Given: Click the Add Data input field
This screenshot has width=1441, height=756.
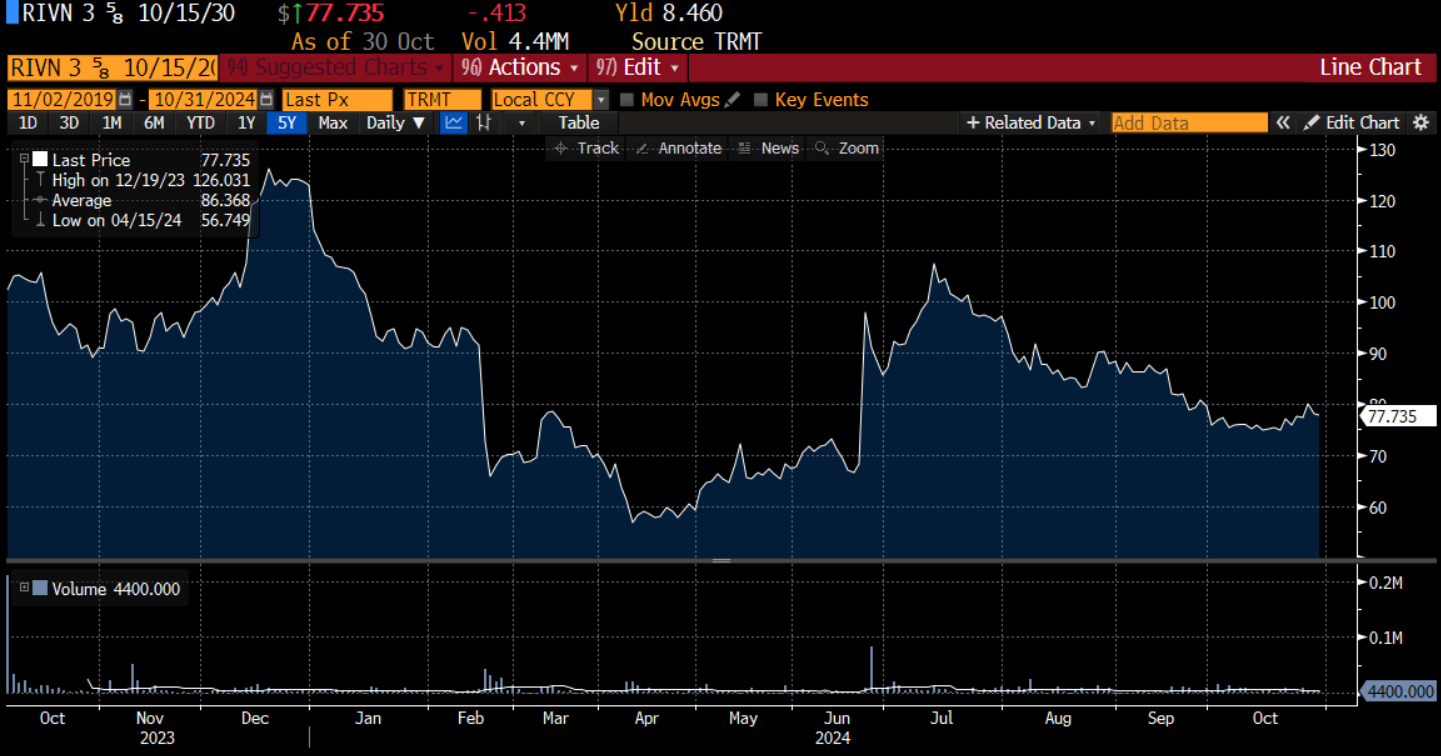Looking at the screenshot, I should coord(1188,122).
